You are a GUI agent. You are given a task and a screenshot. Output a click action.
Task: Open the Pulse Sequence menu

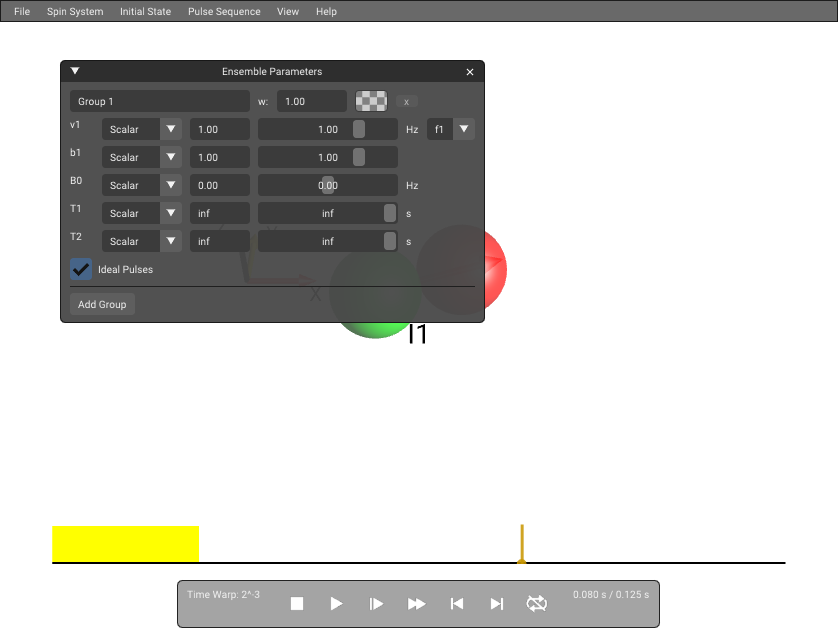224,11
